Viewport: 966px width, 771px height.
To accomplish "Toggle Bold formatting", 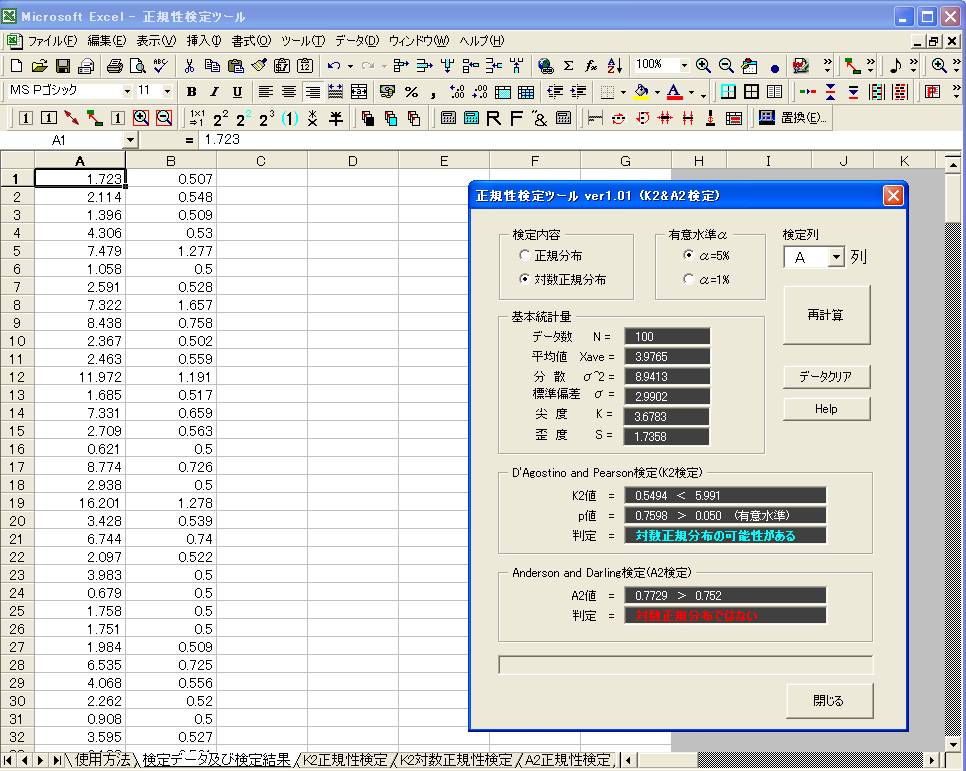I will coord(192,92).
